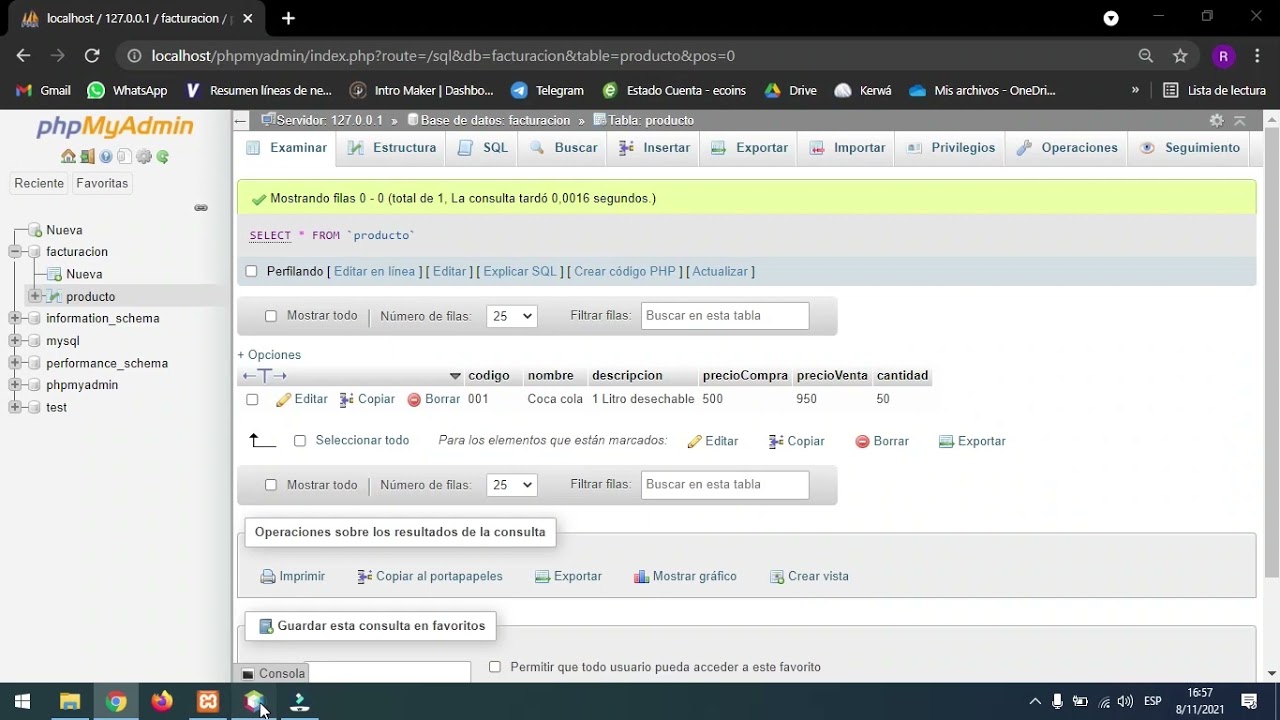Screen dimensions: 1280x720
Task: Enable the Perfilando checkbox
Action: [251, 271]
